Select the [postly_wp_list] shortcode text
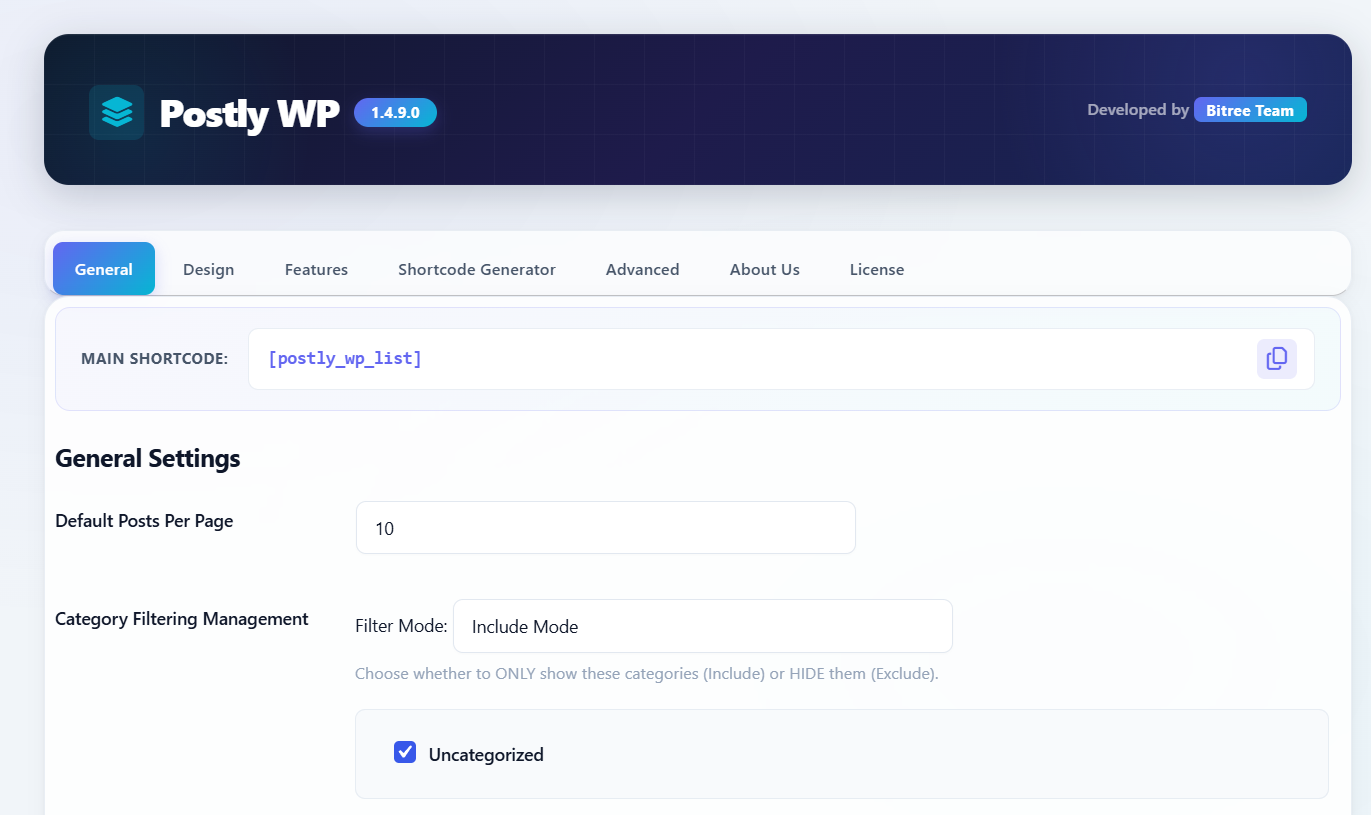This screenshot has height=815, width=1371. tap(345, 358)
